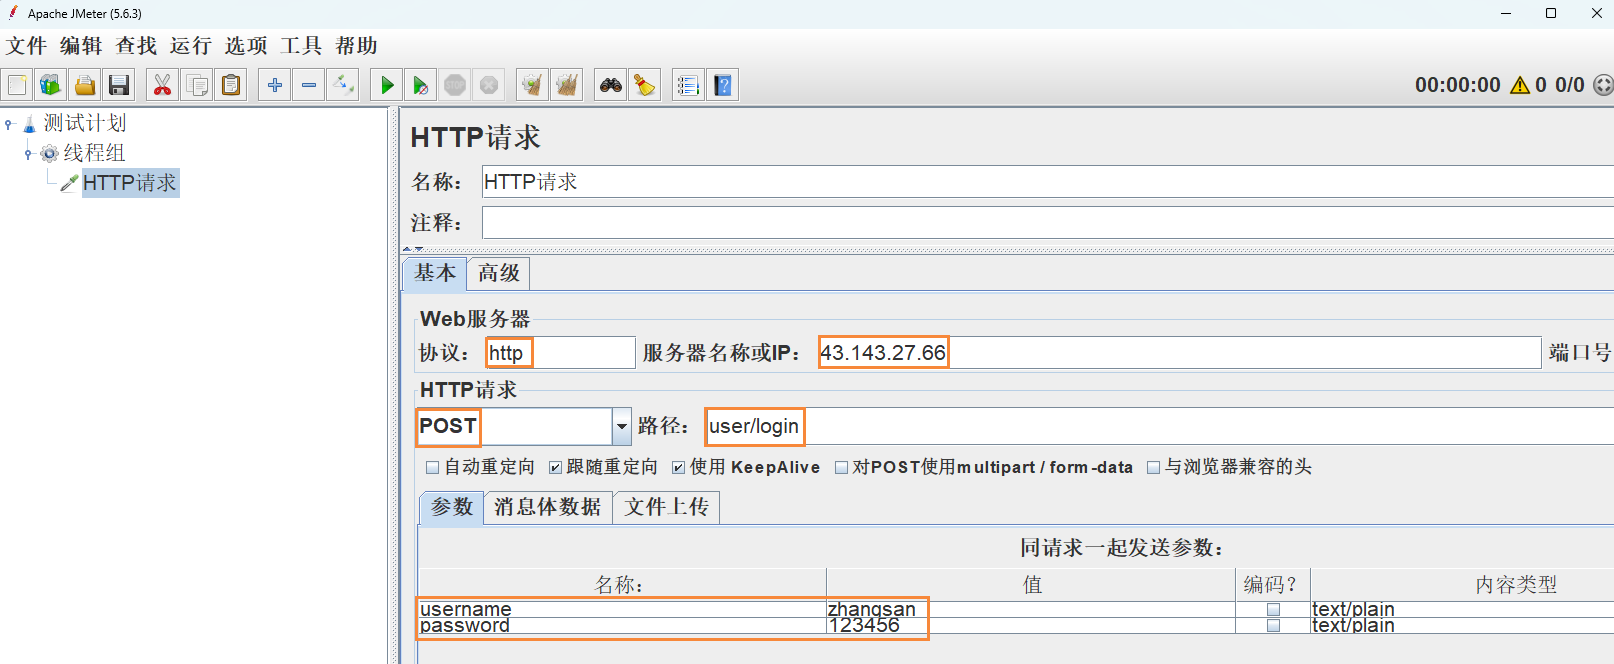This screenshot has height=664, width=1614.
Task: Click the New test plan icon
Action: (x=17, y=85)
